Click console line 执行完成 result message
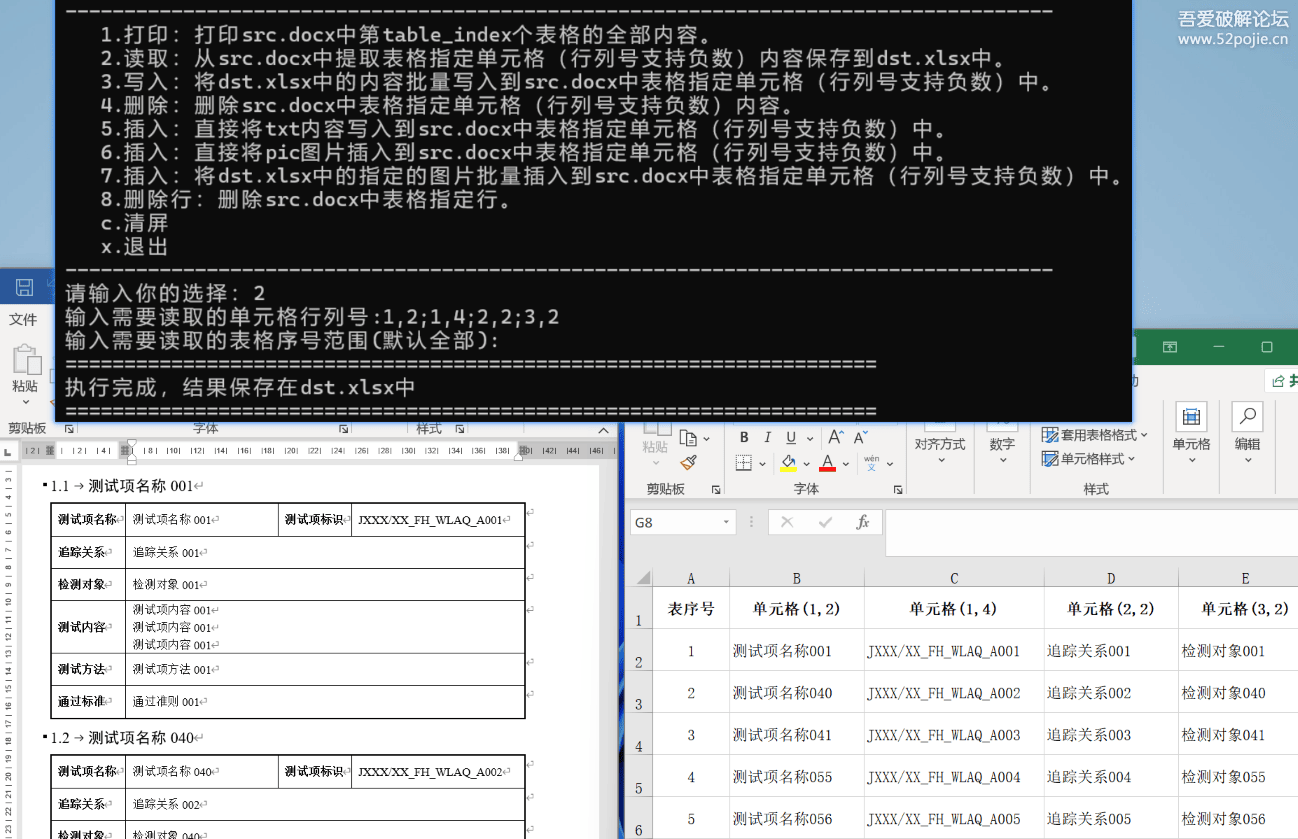1298x839 pixels. [x=240, y=387]
